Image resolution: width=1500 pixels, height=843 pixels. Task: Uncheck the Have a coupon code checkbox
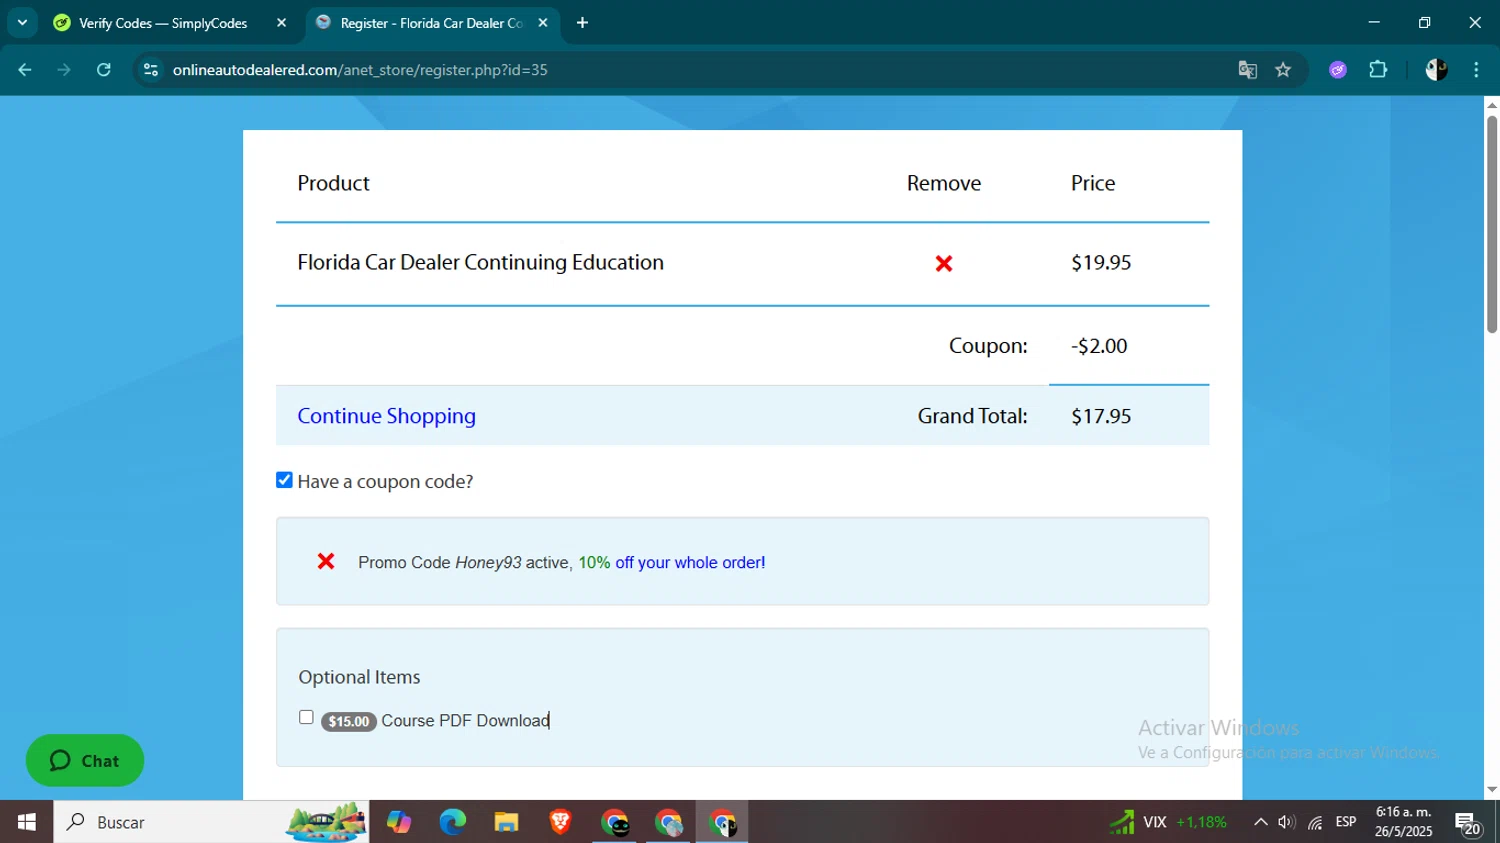285,480
